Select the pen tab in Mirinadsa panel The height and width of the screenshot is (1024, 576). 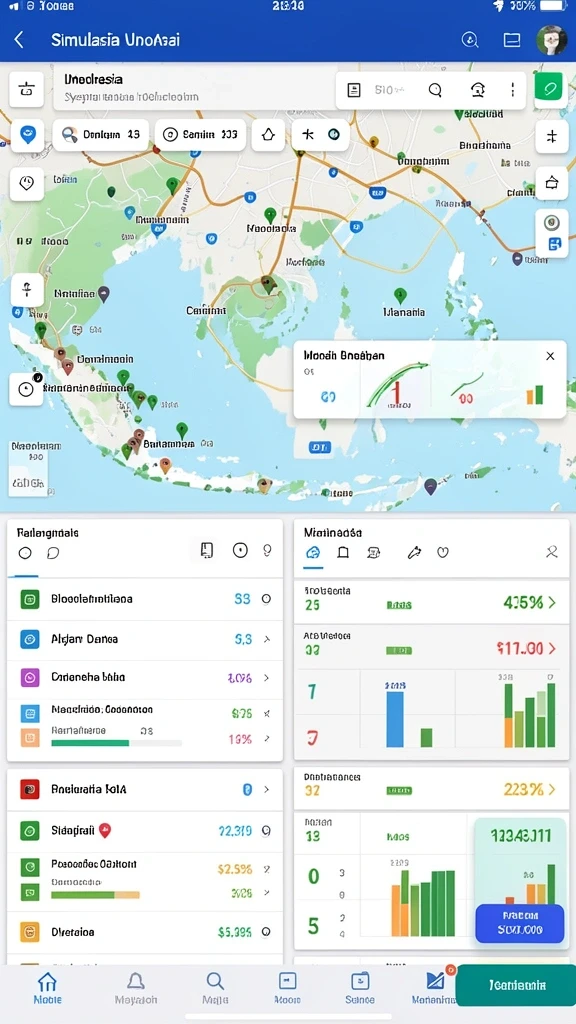click(413, 553)
